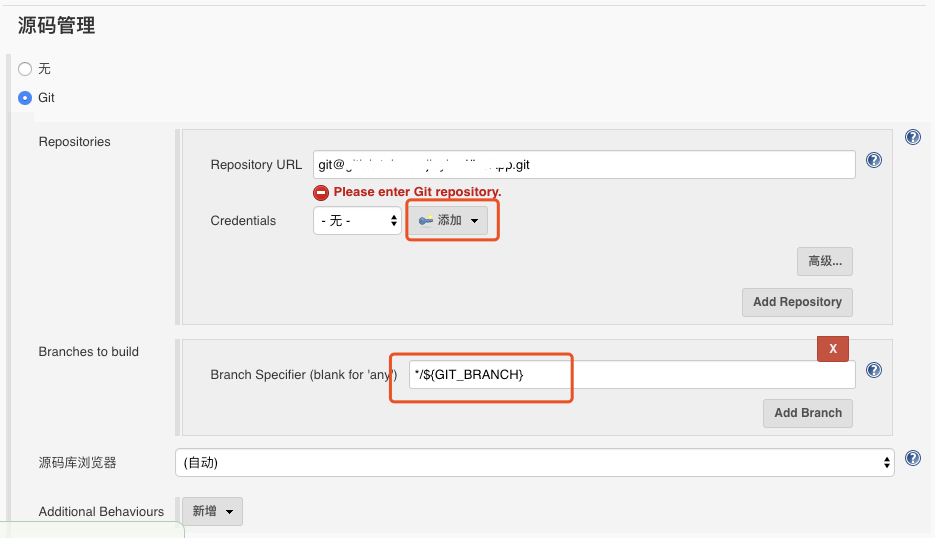Click the red error icon under Repository URL
935x538 pixels.
click(321, 192)
